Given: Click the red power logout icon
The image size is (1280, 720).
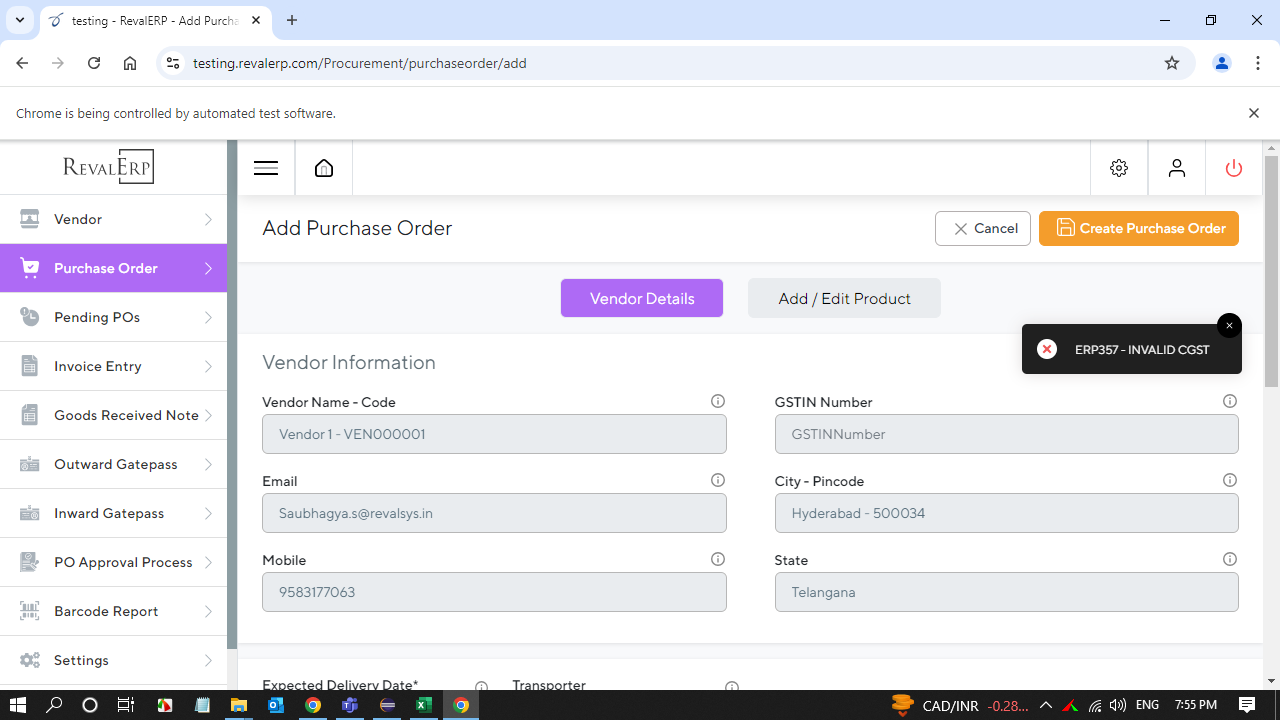Looking at the screenshot, I should (1234, 168).
